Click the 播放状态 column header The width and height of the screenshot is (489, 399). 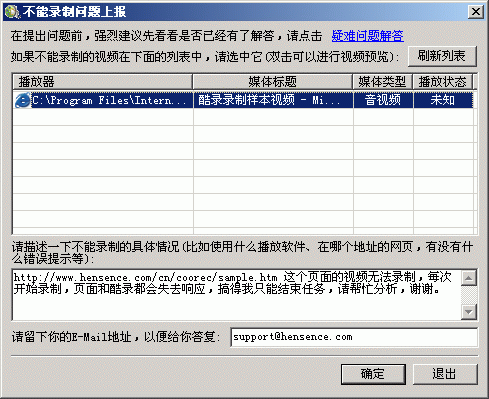click(443, 82)
